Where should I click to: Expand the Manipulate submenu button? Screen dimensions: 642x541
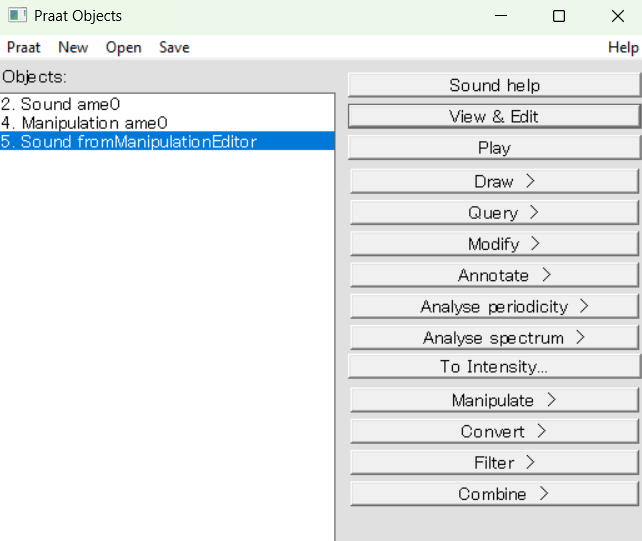click(x=494, y=400)
